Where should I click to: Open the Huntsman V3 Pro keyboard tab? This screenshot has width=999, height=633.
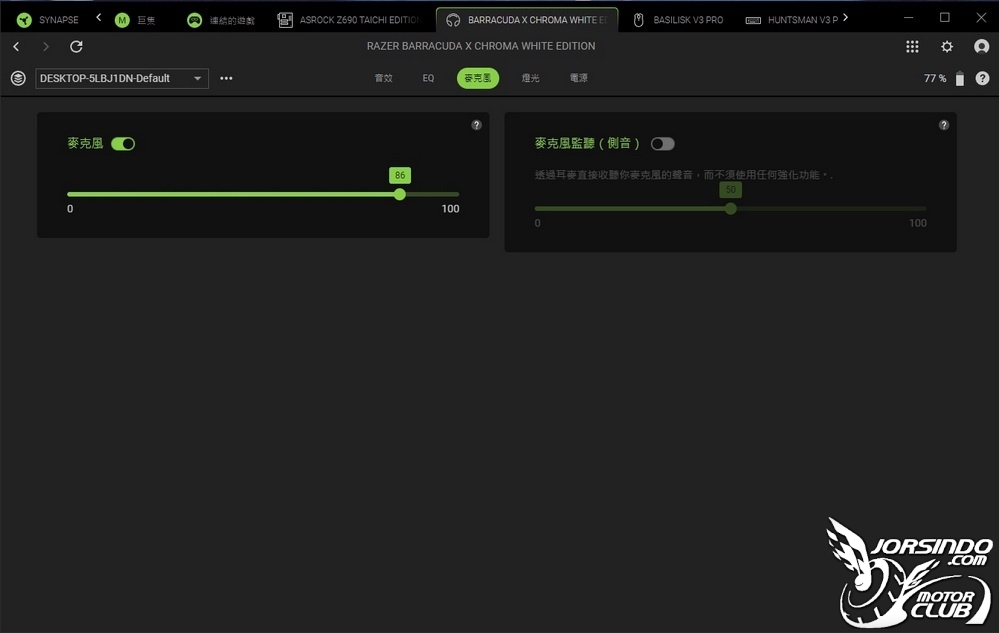coord(791,20)
